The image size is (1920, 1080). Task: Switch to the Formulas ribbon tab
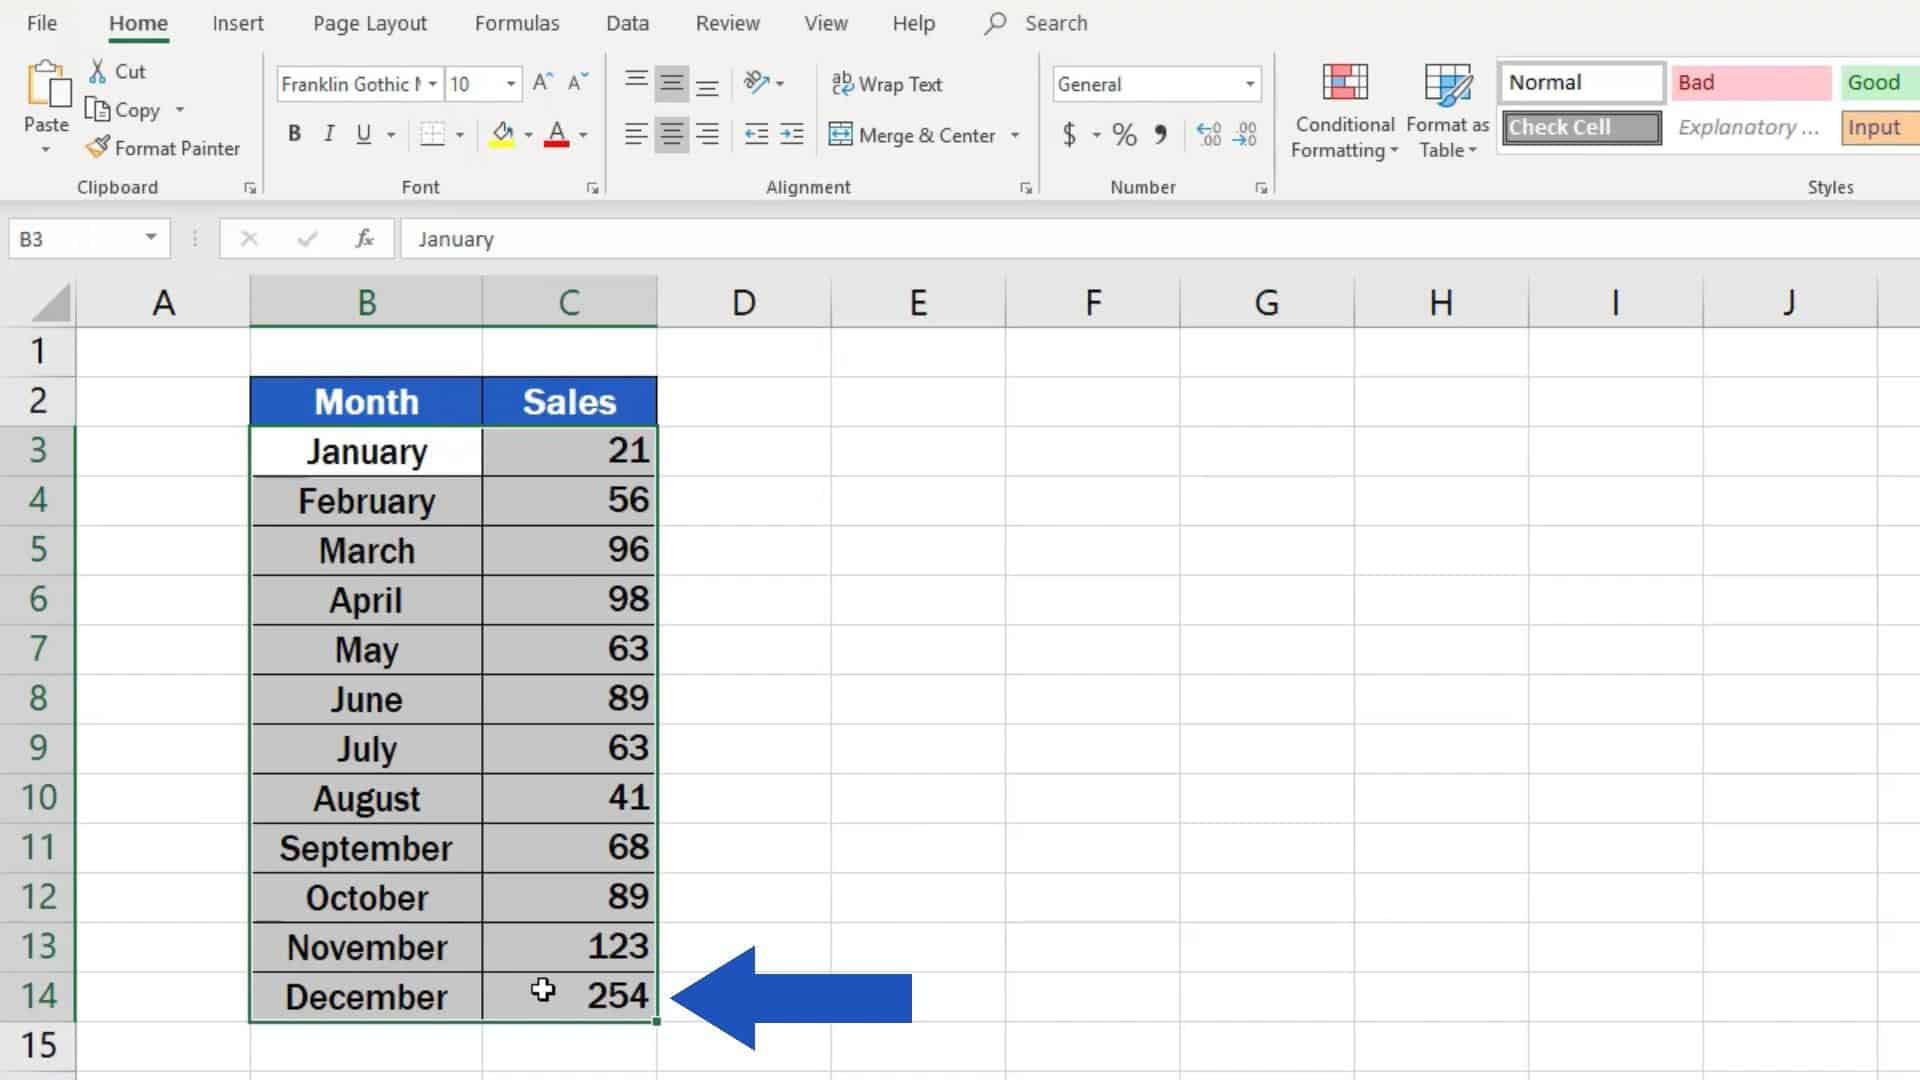coord(516,22)
